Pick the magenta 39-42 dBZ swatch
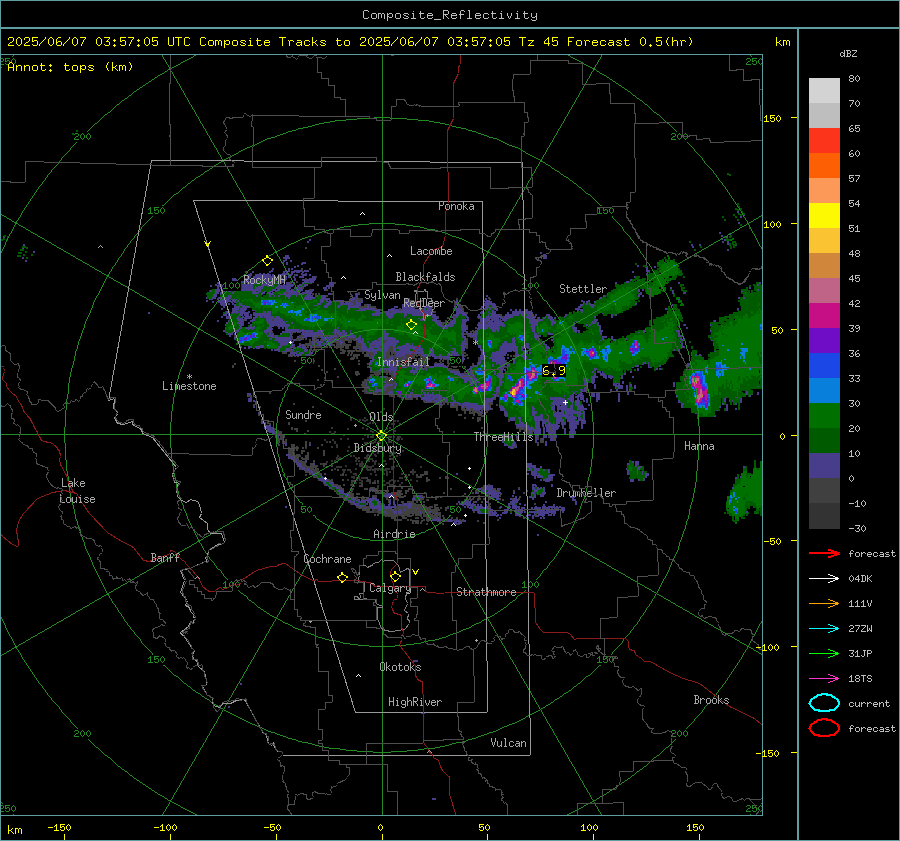This screenshot has height=841, width=900. (824, 316)
